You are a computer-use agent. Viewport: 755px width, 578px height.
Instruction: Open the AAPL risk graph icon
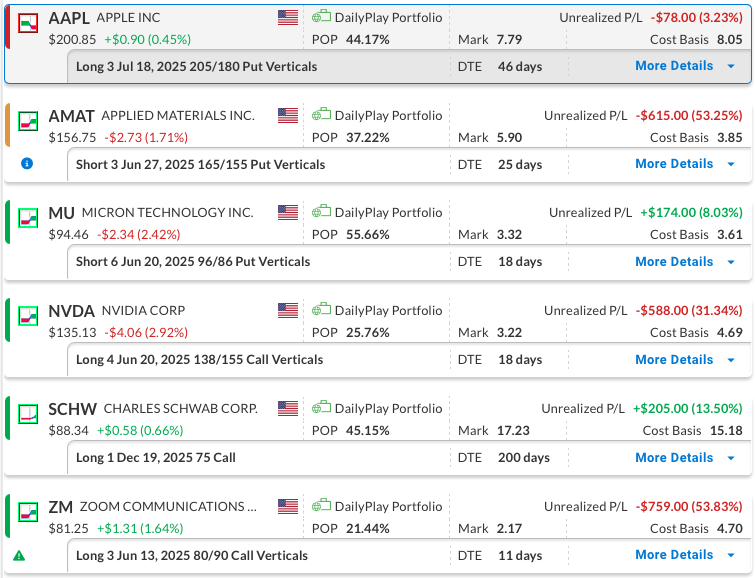tap(28, 23)
